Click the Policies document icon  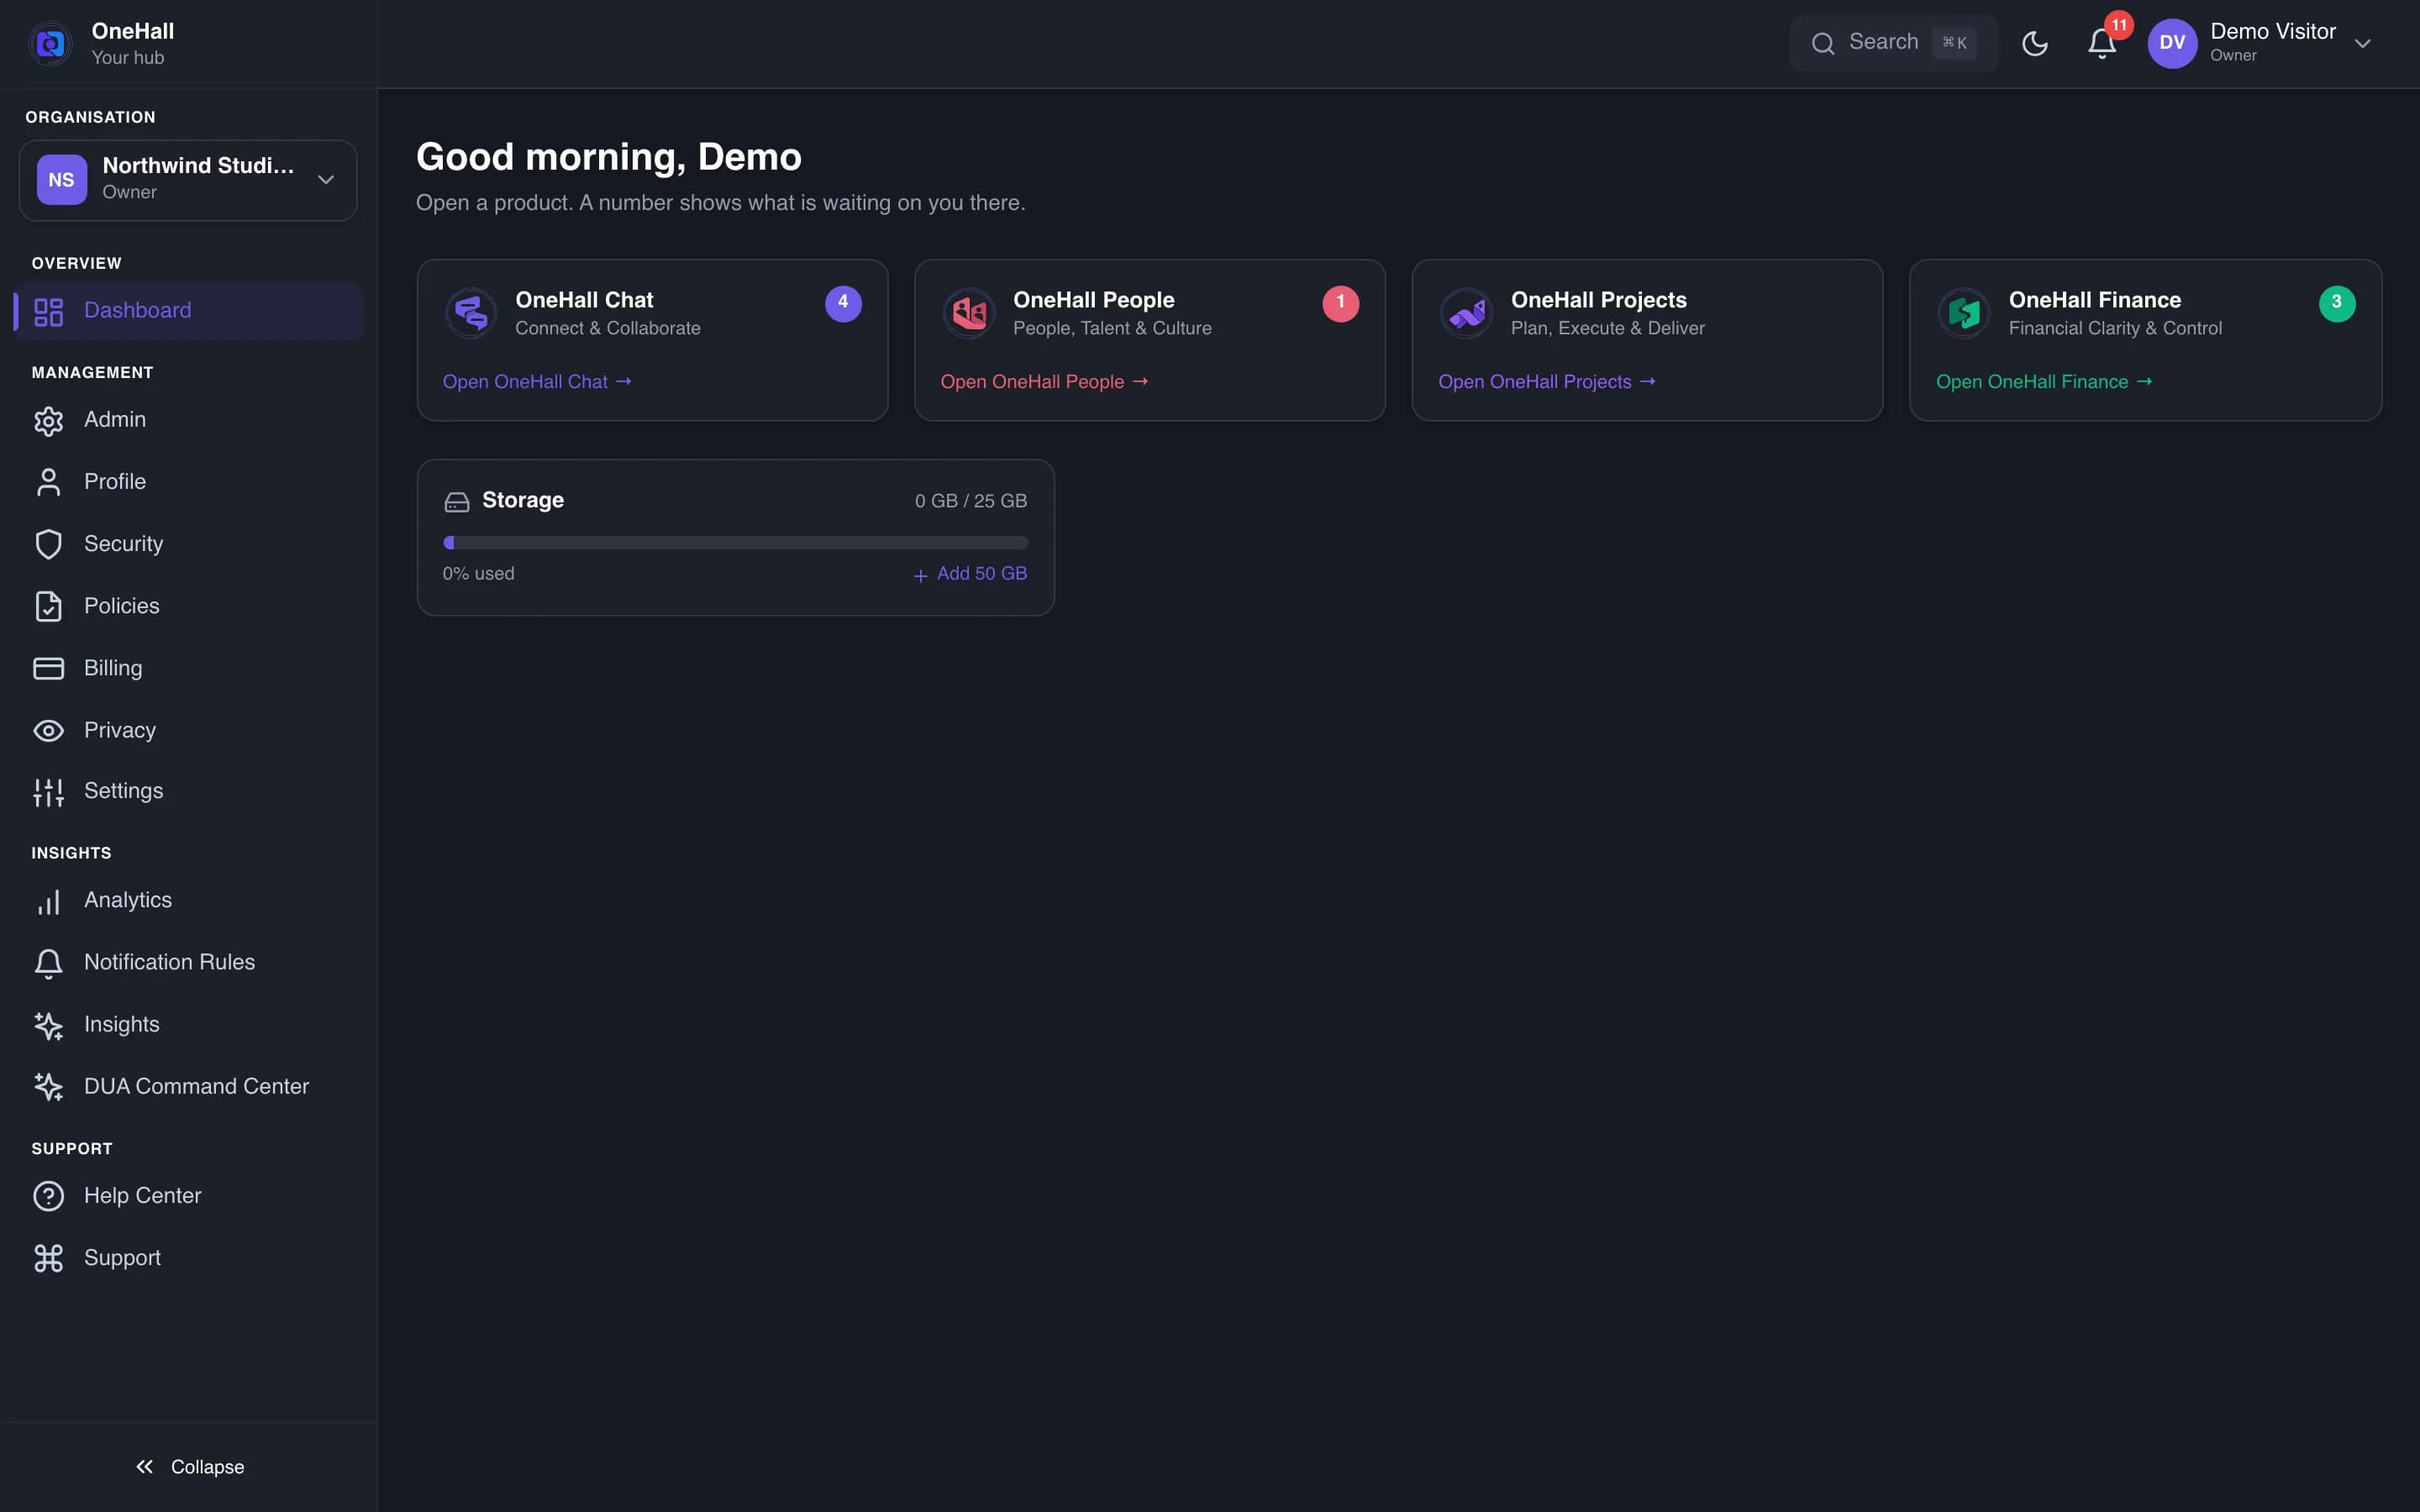(x=49, y=607)
